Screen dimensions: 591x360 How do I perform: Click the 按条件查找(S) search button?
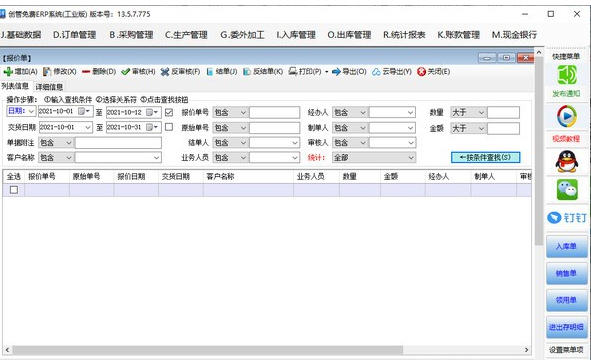(x=485, y=157)
